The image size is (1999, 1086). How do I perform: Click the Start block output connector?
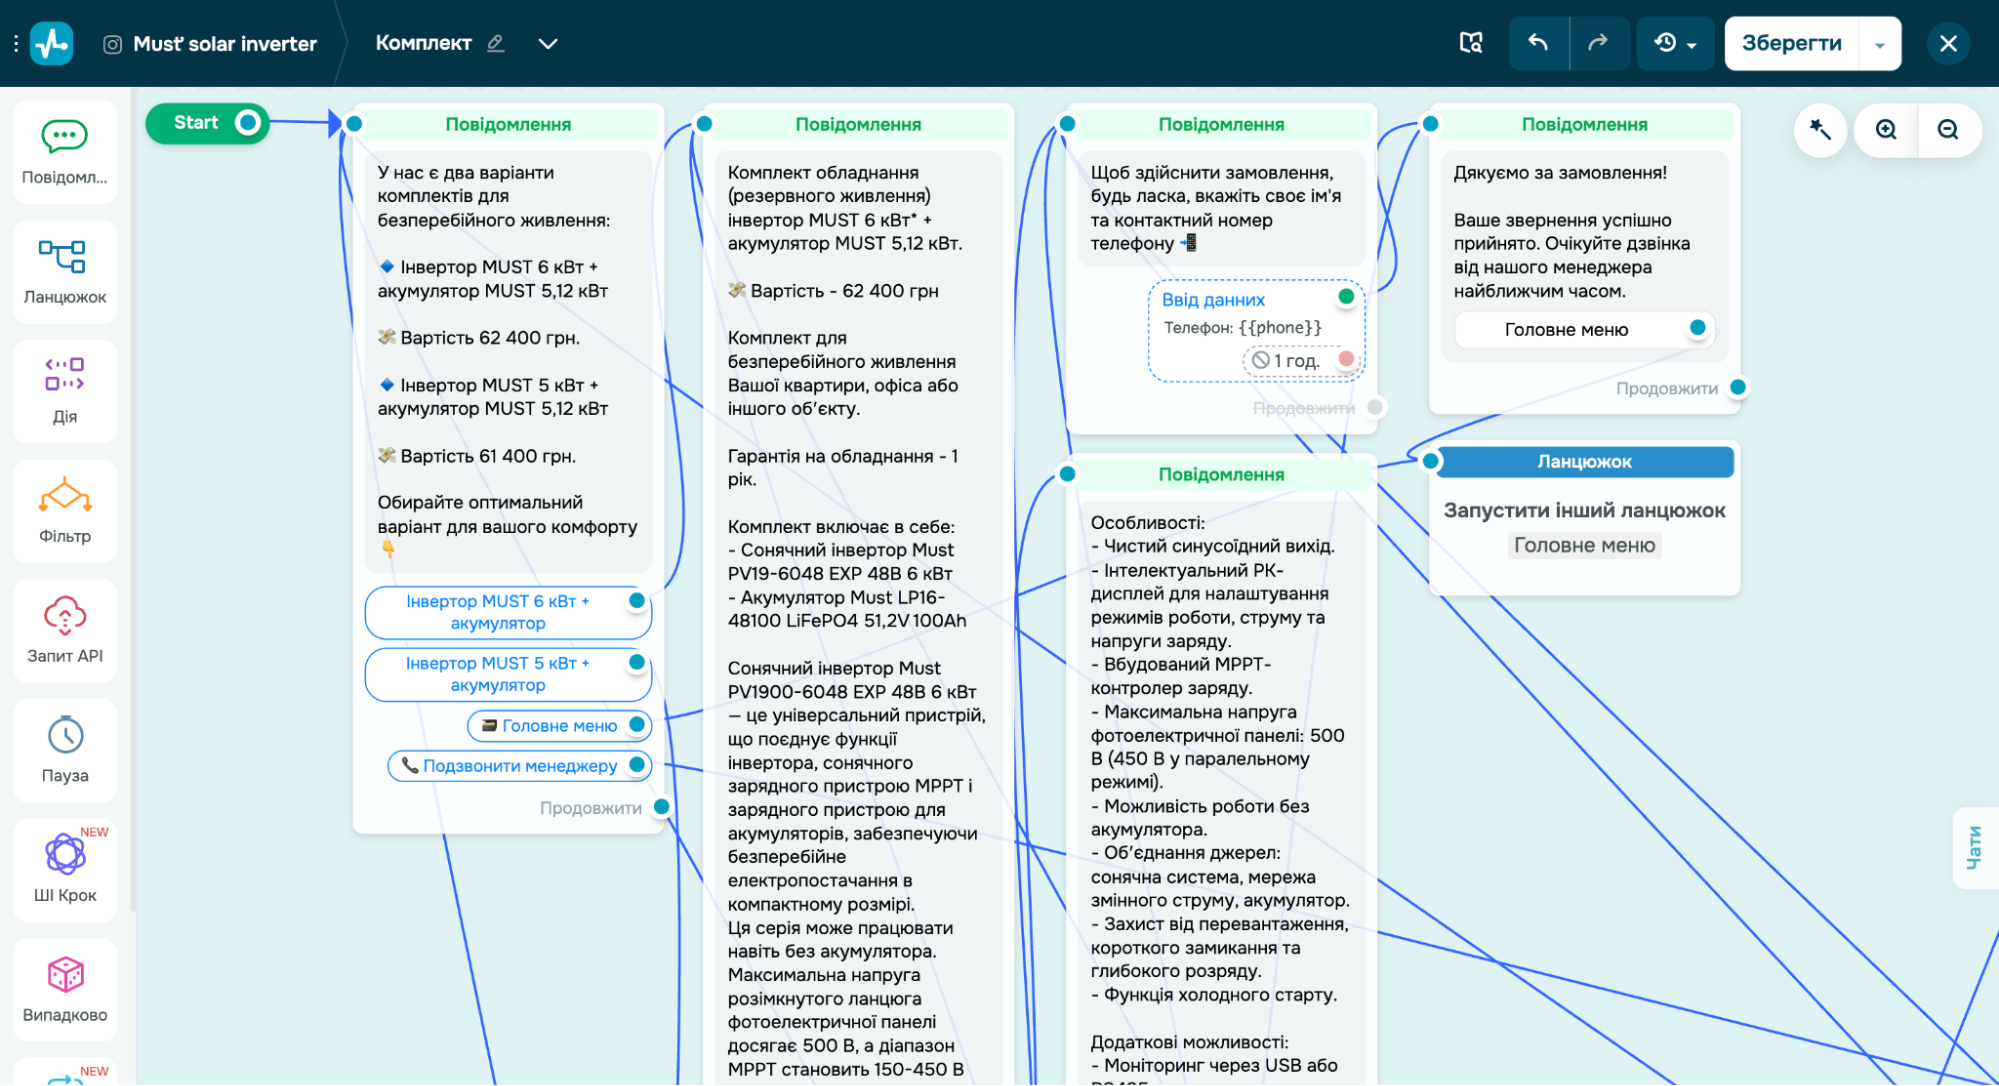point(248,123)
